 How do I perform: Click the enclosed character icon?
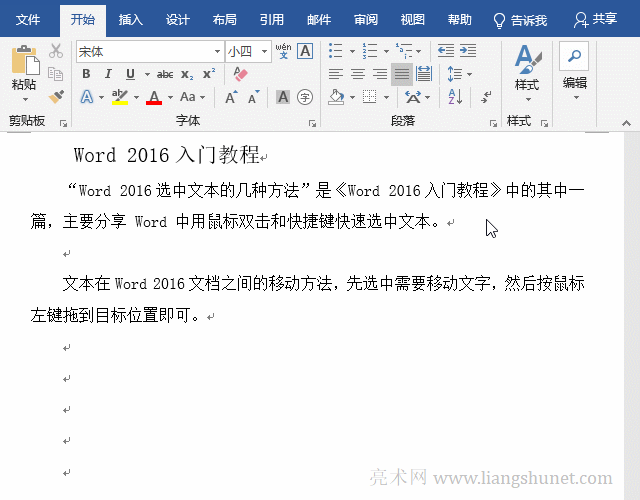pyautogui.click(x=305, y=97)
